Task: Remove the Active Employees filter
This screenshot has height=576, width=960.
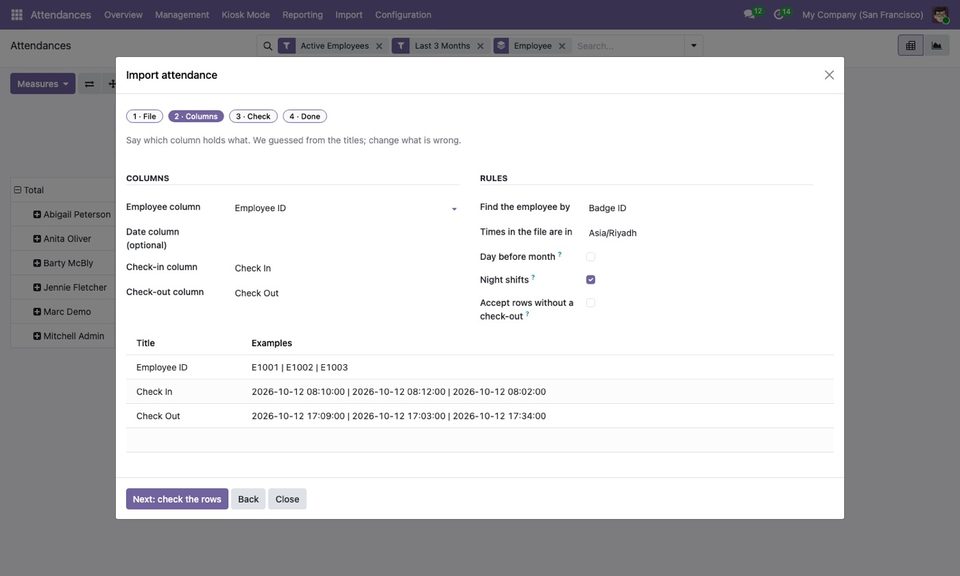Action: [x=379, y=46]
